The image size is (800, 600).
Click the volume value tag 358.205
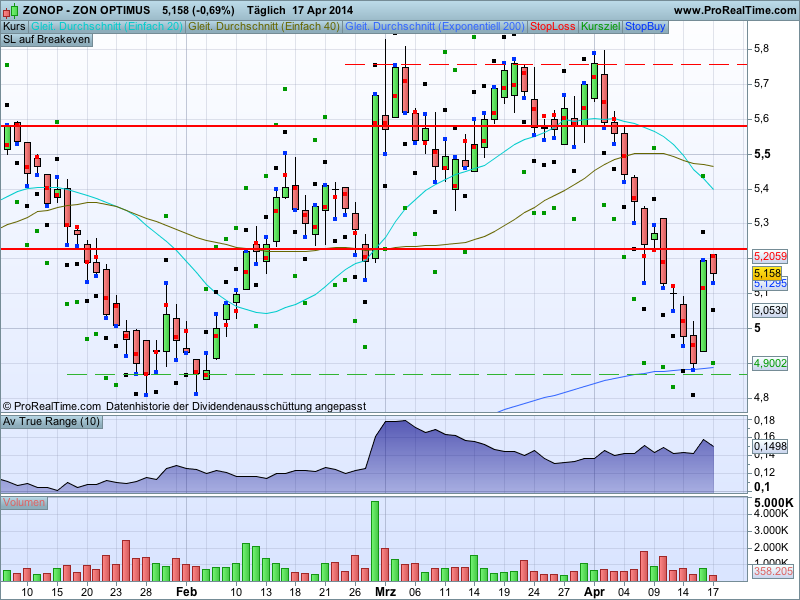(x=773, y=571)
